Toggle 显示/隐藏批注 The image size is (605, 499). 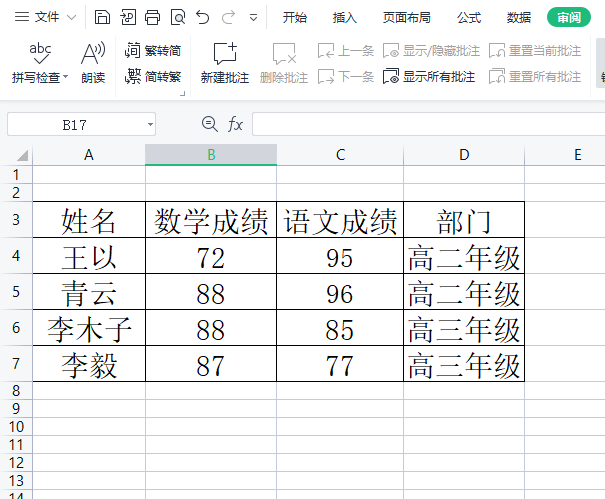click(x=431, y=51)
